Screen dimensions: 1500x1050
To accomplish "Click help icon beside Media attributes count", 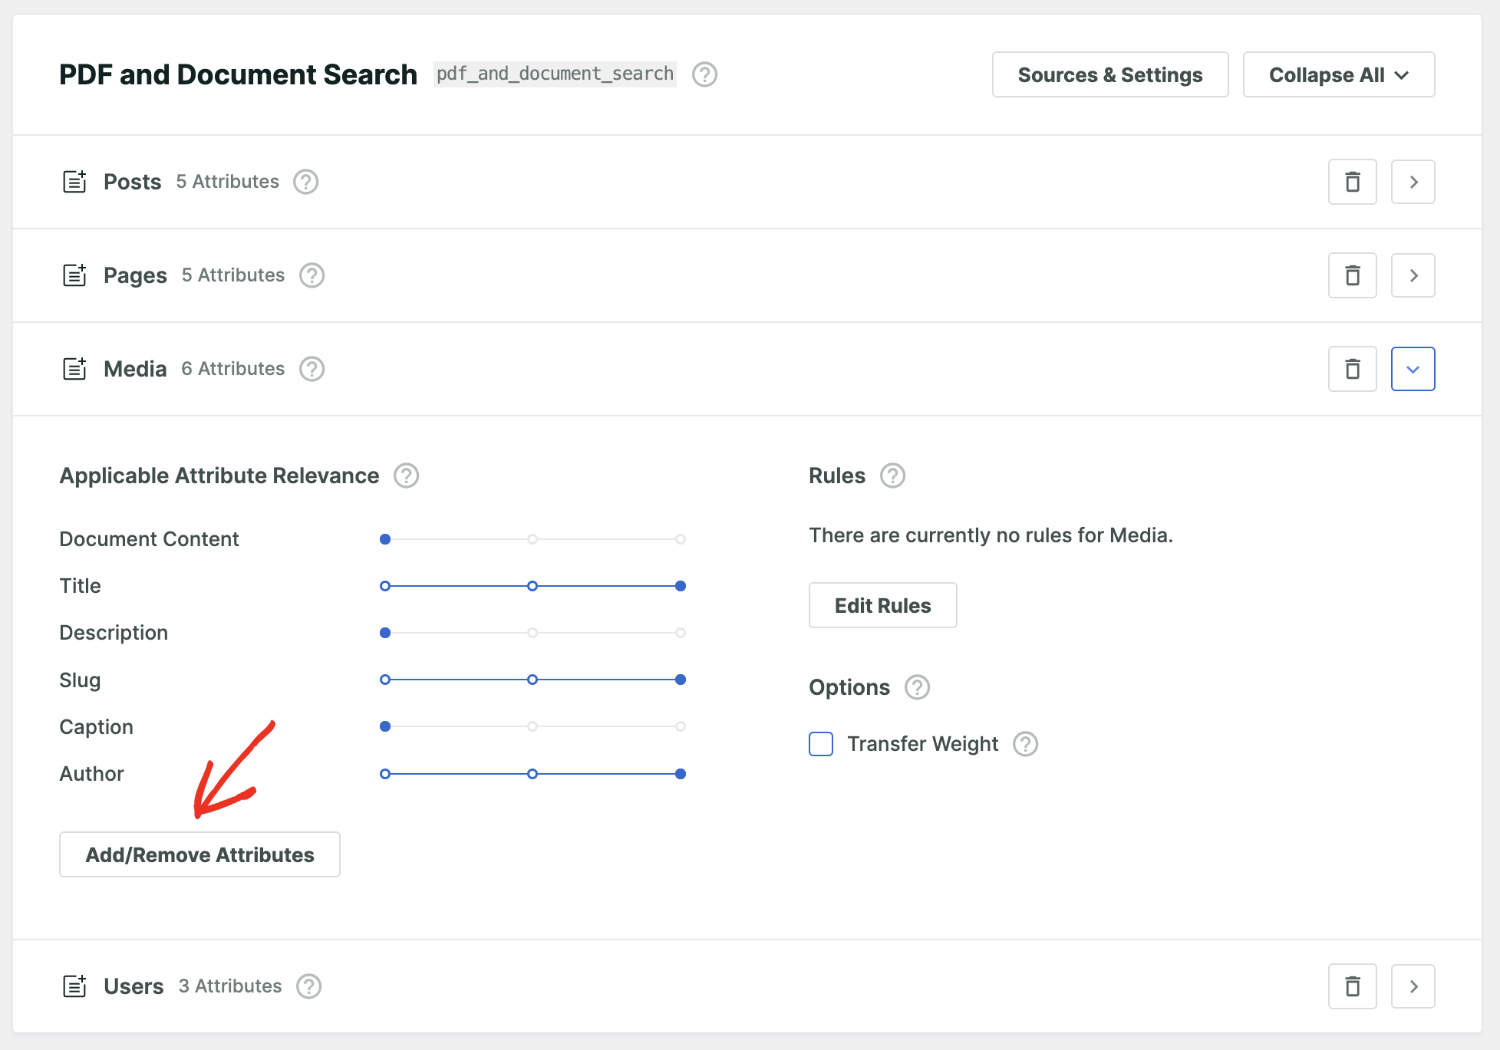I will 311,369.
